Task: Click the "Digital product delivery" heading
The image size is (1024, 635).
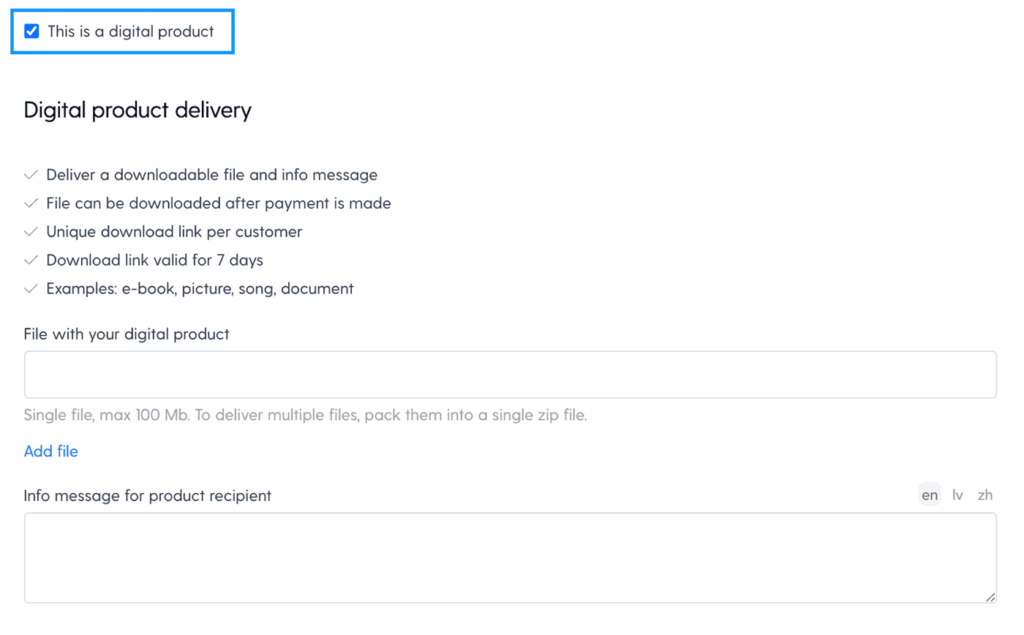Action: point(138,110)
